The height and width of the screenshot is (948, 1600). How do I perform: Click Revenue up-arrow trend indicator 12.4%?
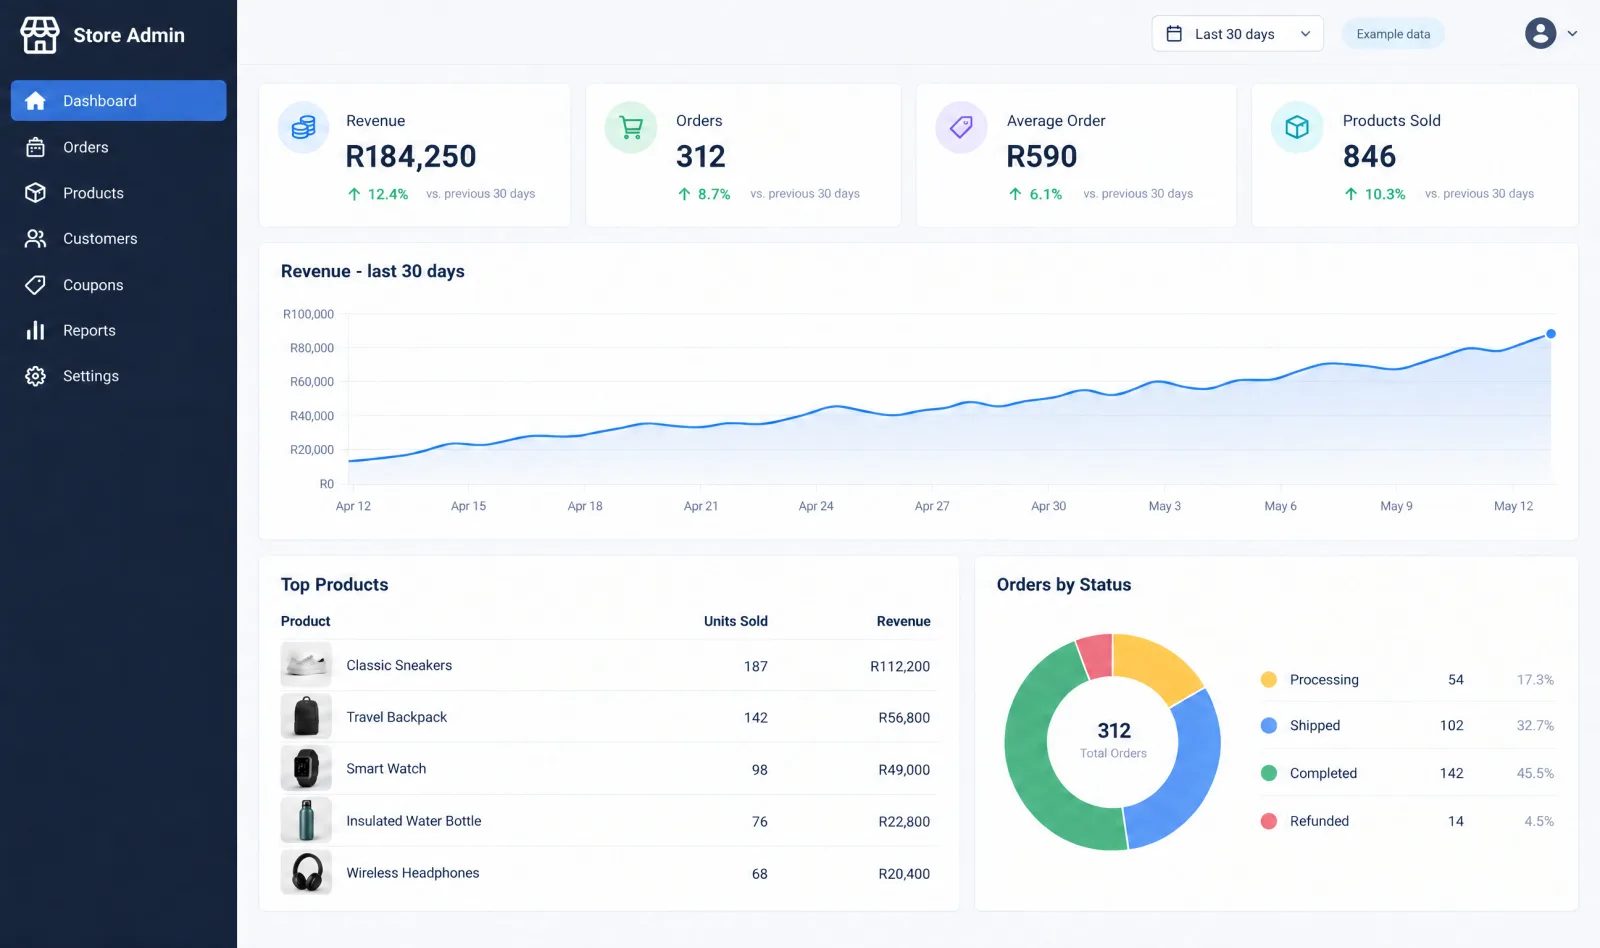coord(377,194)
